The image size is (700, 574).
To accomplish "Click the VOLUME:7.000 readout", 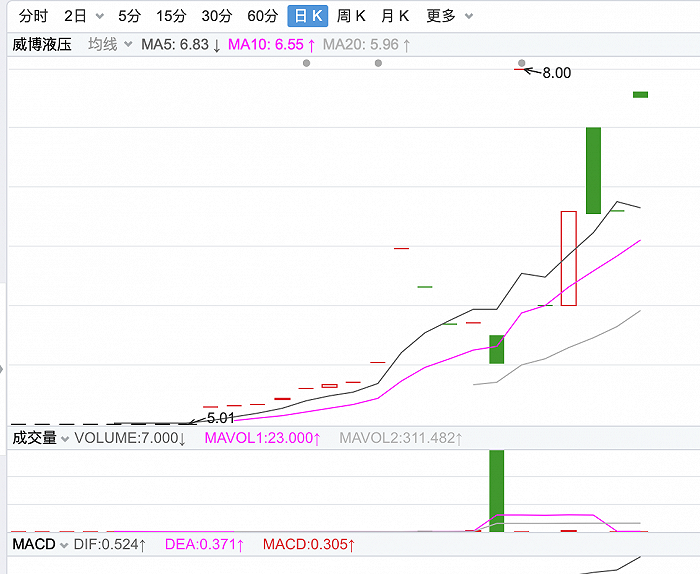I will coord(130,438).
